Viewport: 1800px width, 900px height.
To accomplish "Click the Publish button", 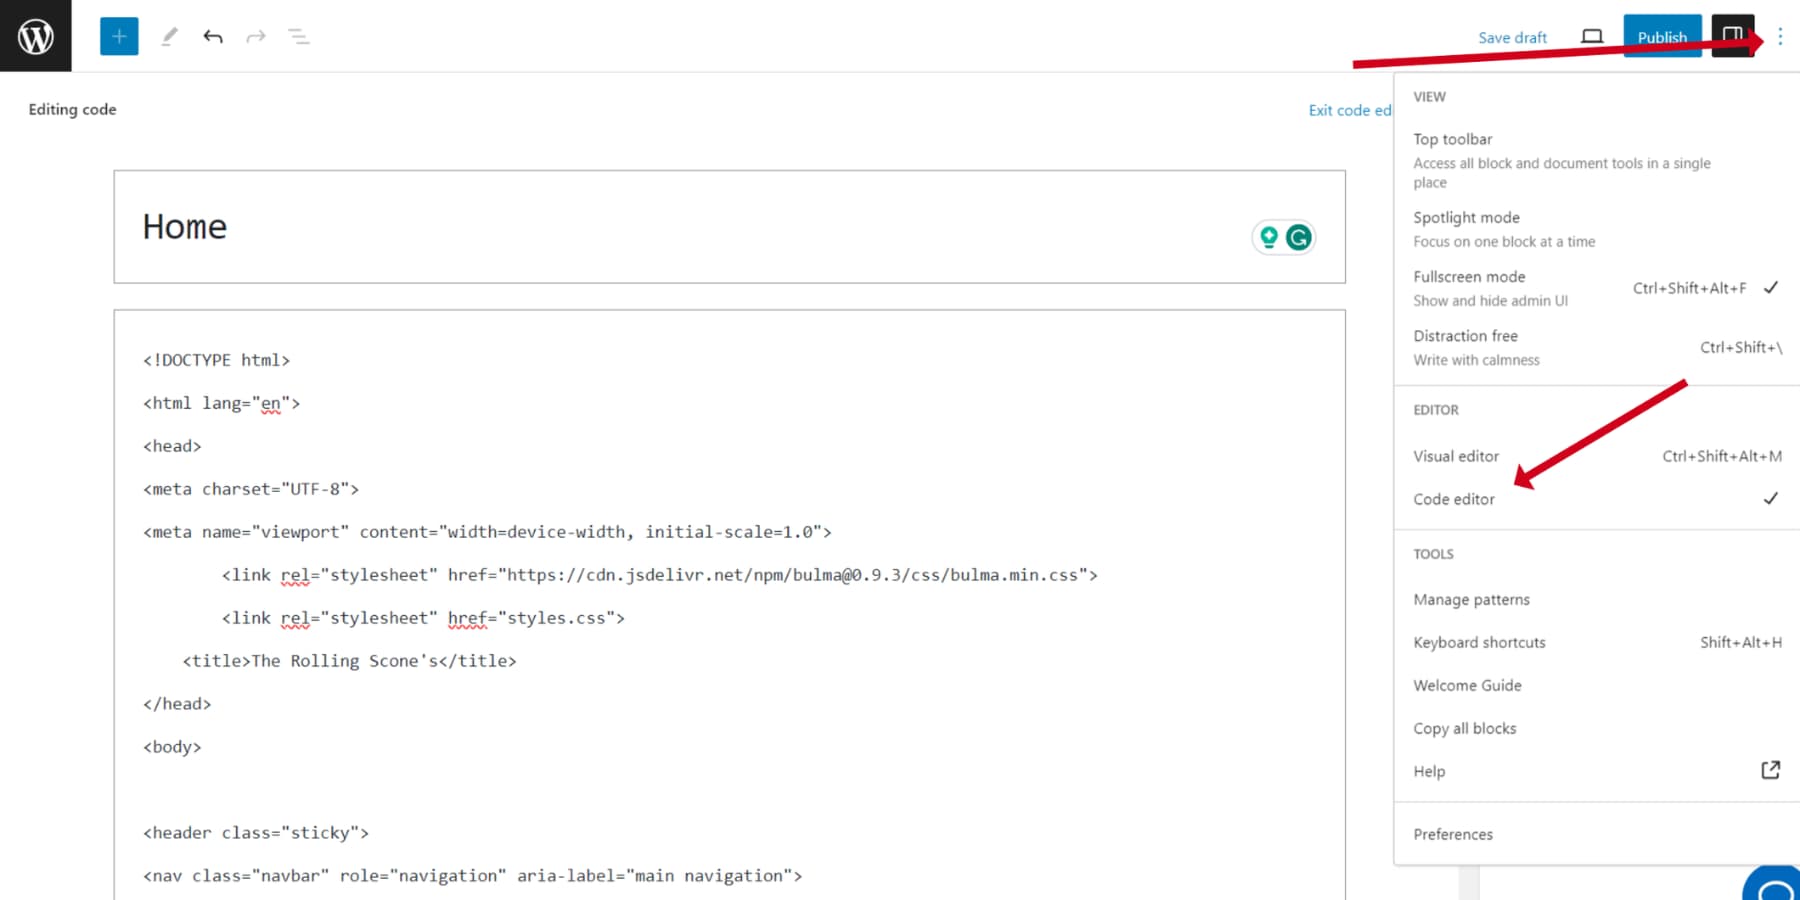I will (x=1662, y=37).
